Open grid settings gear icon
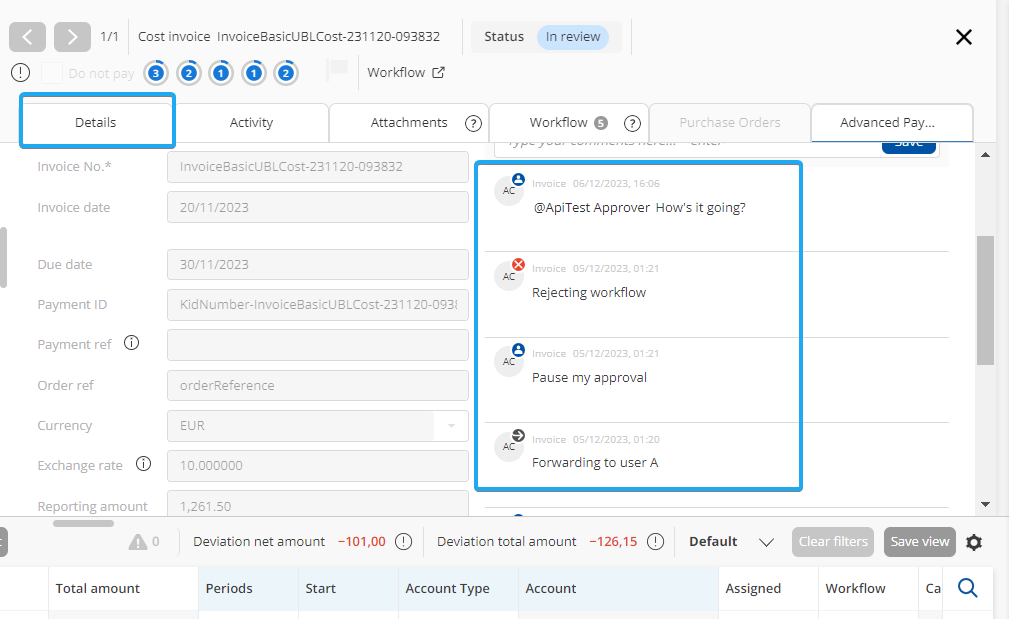Screen dimensions: 1009x619 pos(974,542)
